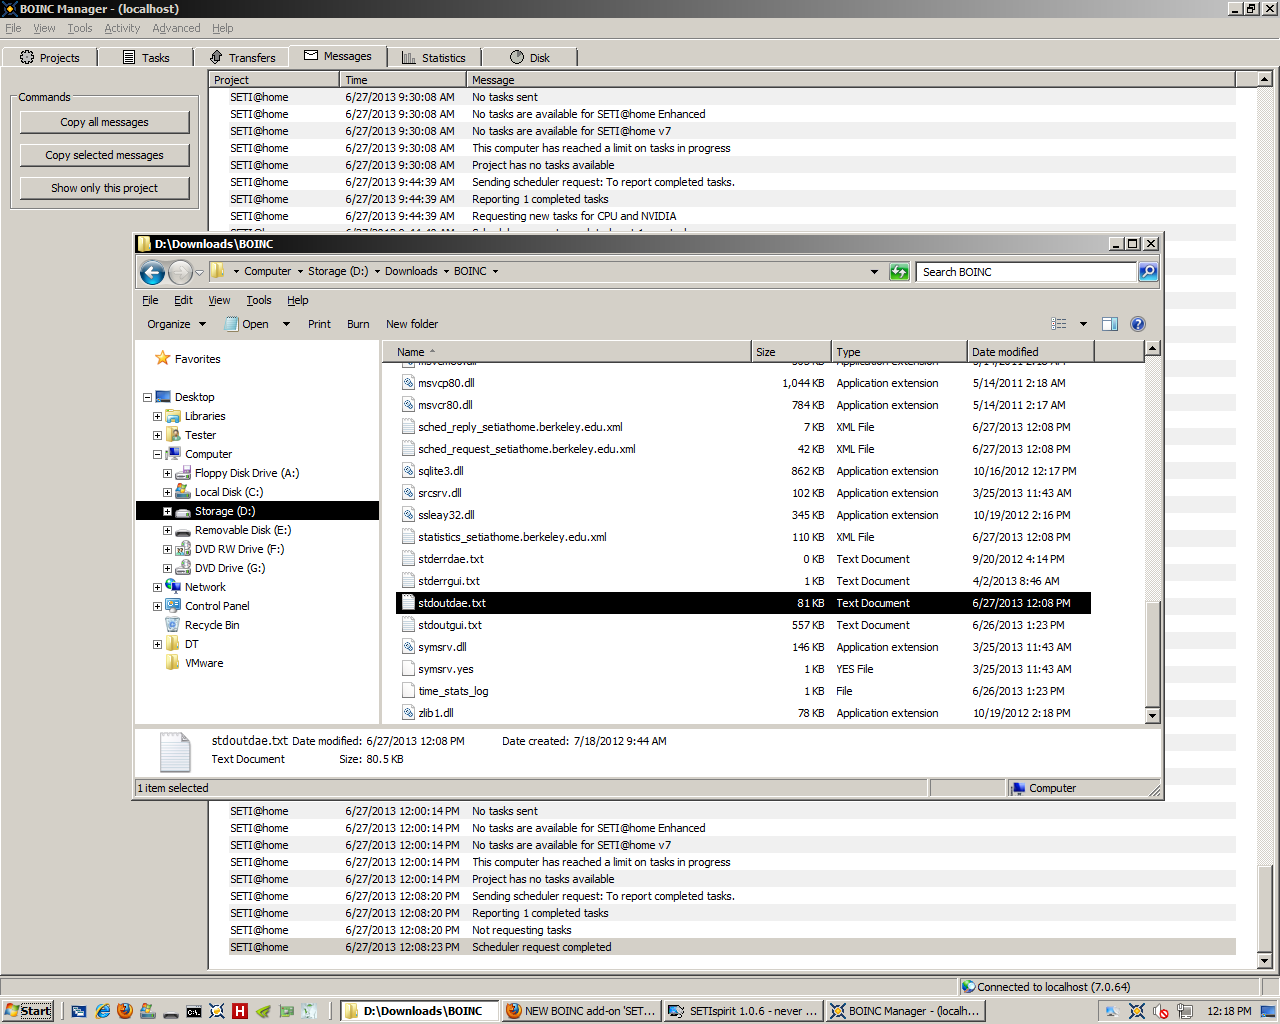Expand the Tester tree node
Screen dimensions: 1280x1024
coord(157,435)
